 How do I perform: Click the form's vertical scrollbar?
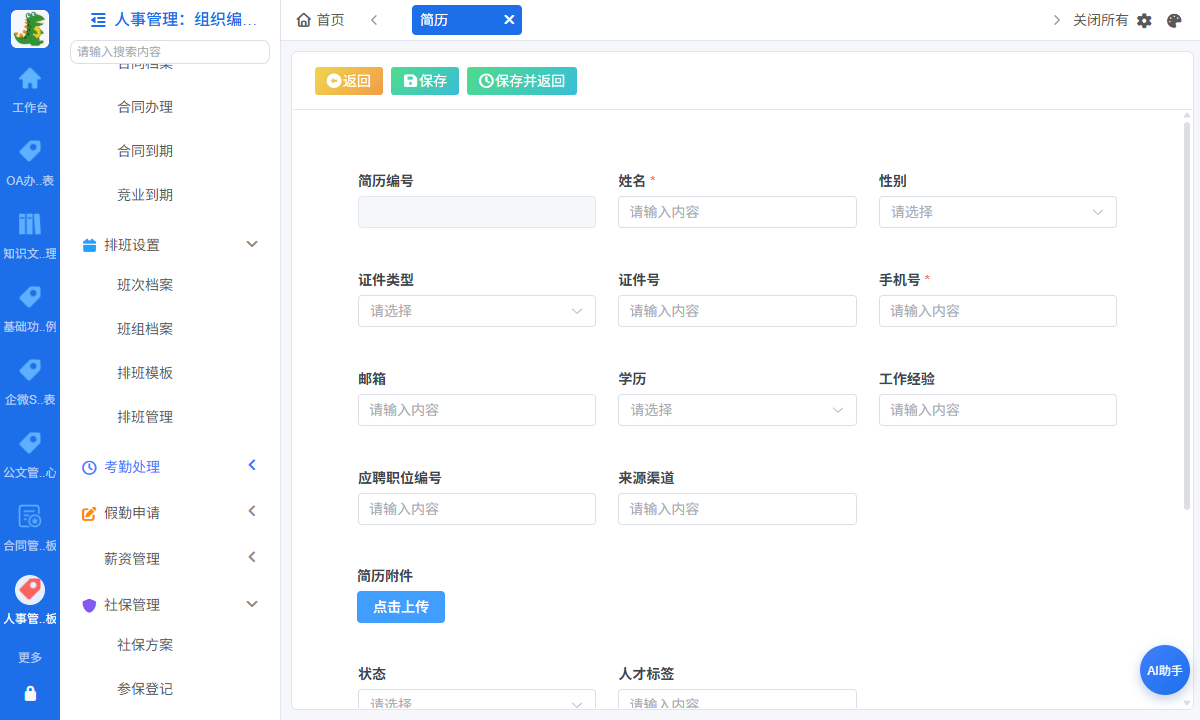point(1187,315)
